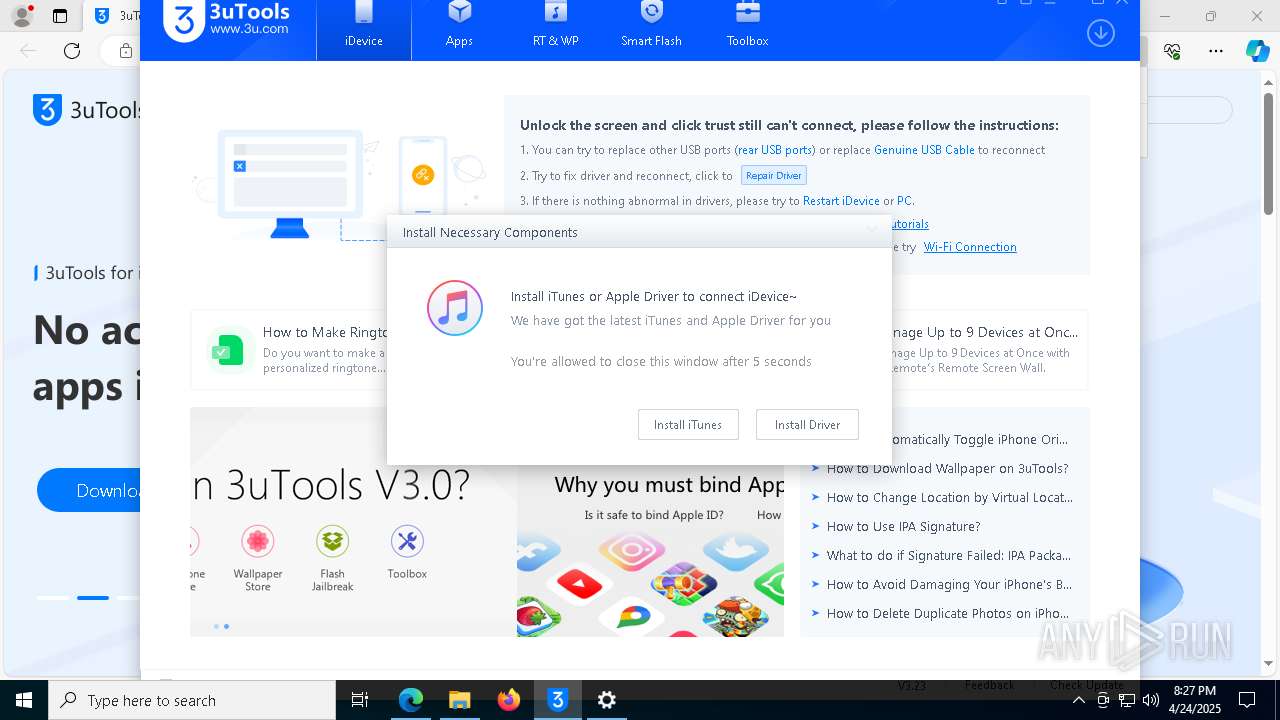Image resolution: width=1280 pixels, height=720 pixels.
Task: Click the taskbar search box
Action: coord(192,700)
